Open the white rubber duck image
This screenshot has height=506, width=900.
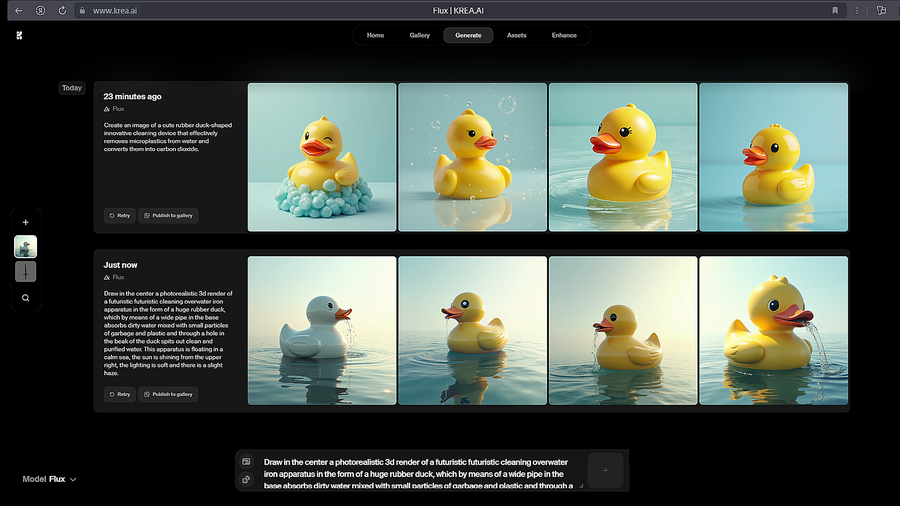pos(322,330)
